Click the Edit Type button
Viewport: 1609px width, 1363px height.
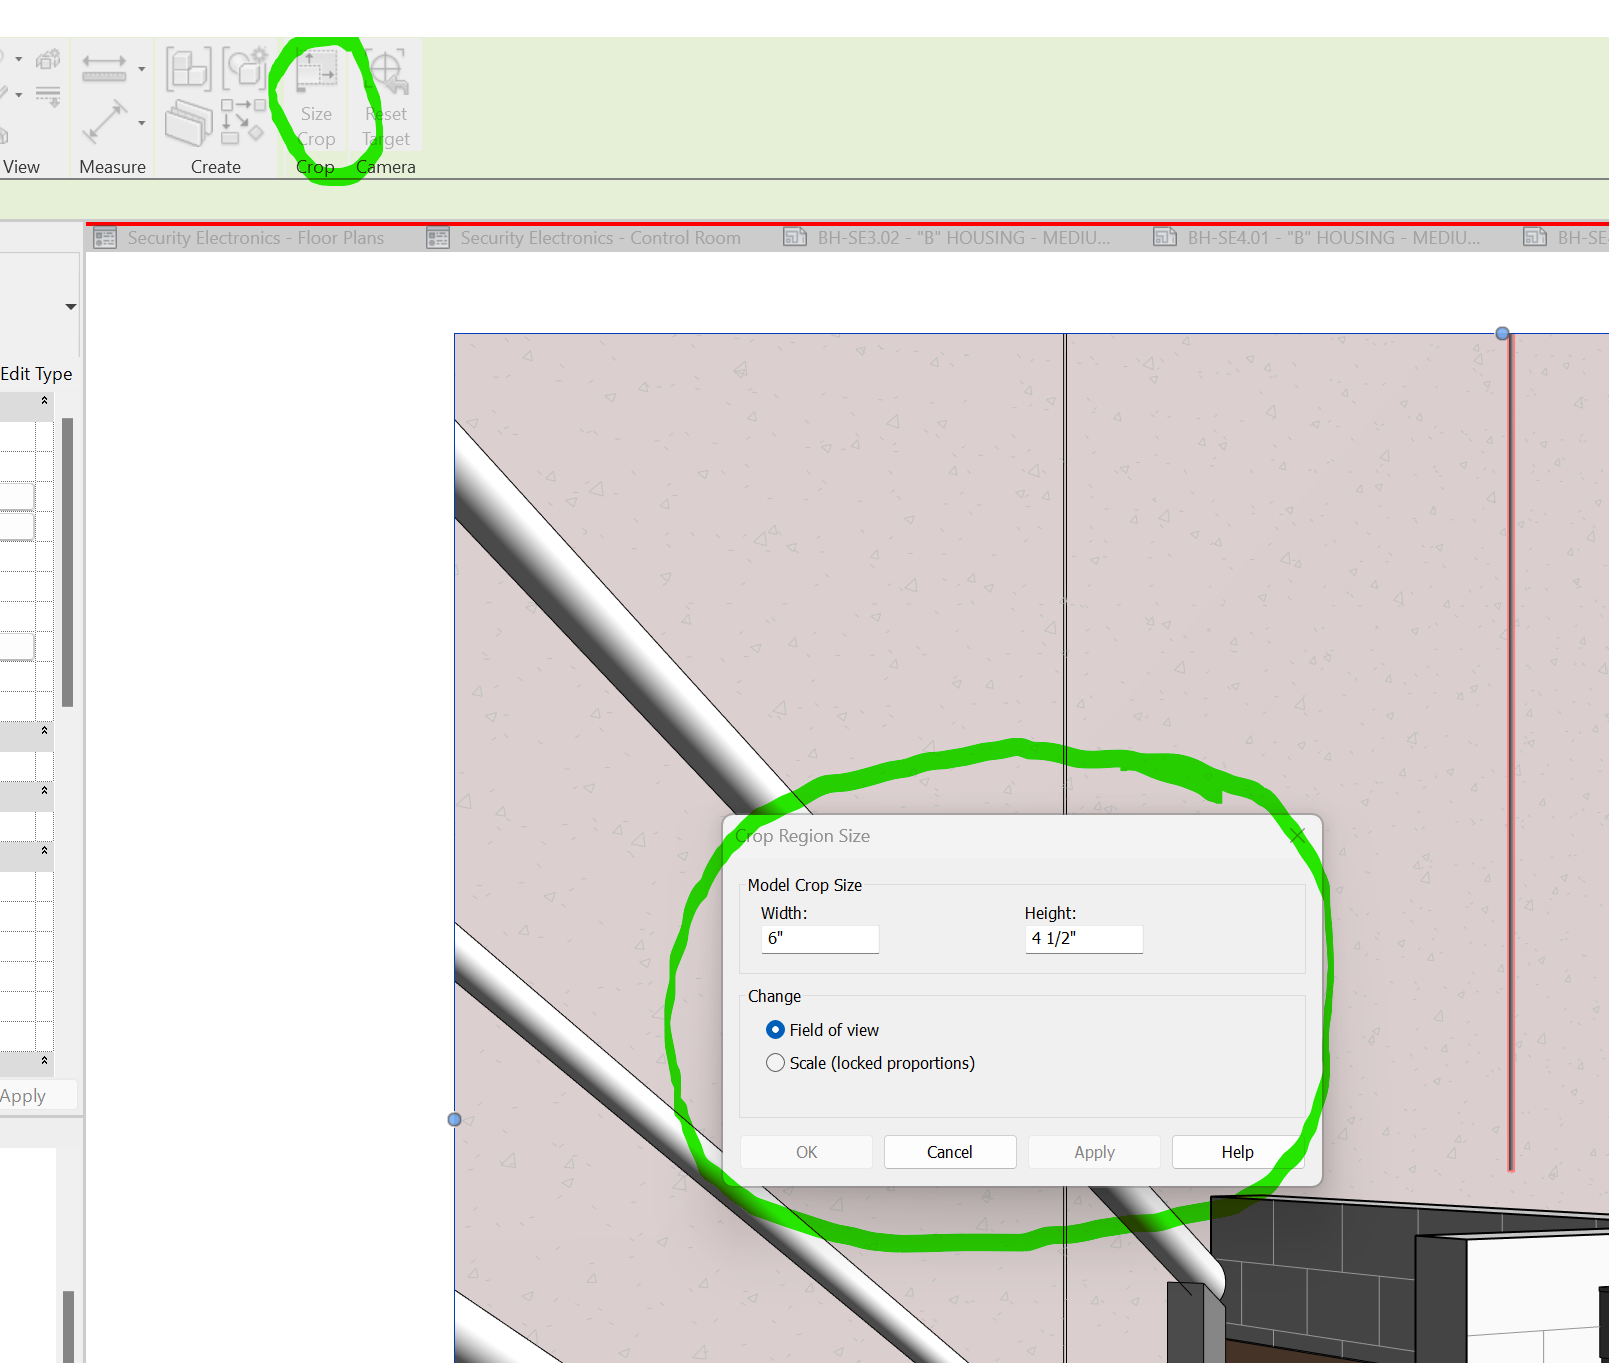point(37,373)
